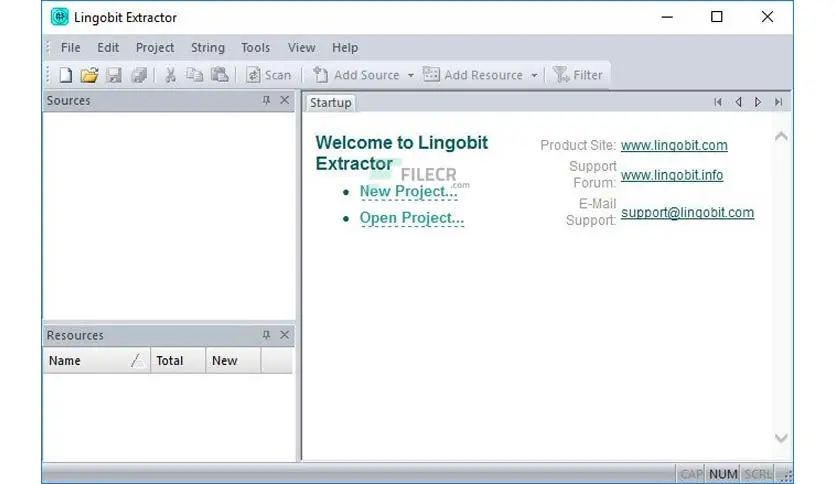
Task: Click the Filter funnel button
Action: (578, 75)
